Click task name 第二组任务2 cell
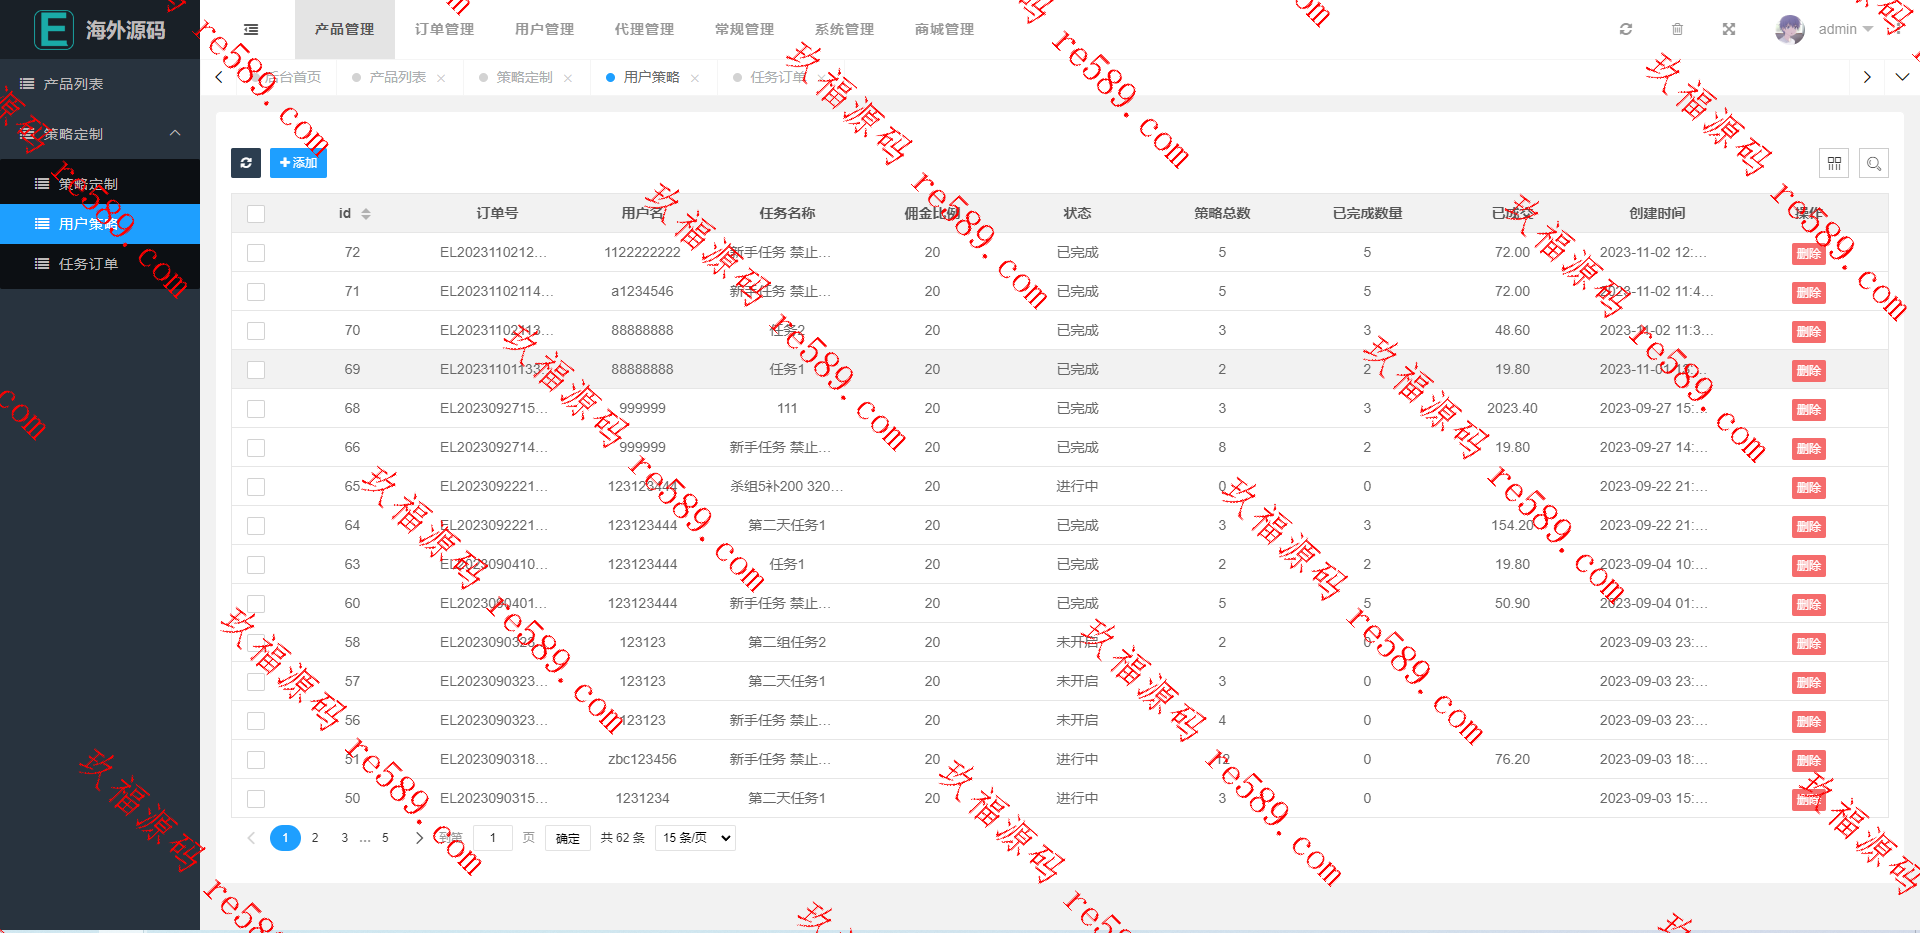This screenshot has width=1920, height=933. (x=787, y=643)
